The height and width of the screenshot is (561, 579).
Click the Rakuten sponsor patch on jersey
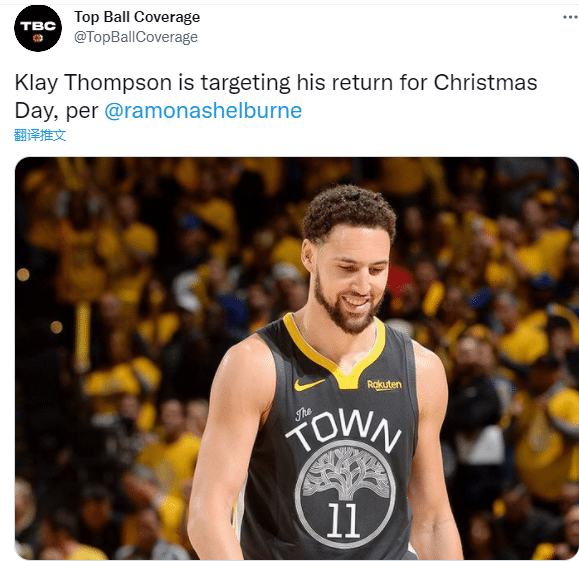coord(384,385)
